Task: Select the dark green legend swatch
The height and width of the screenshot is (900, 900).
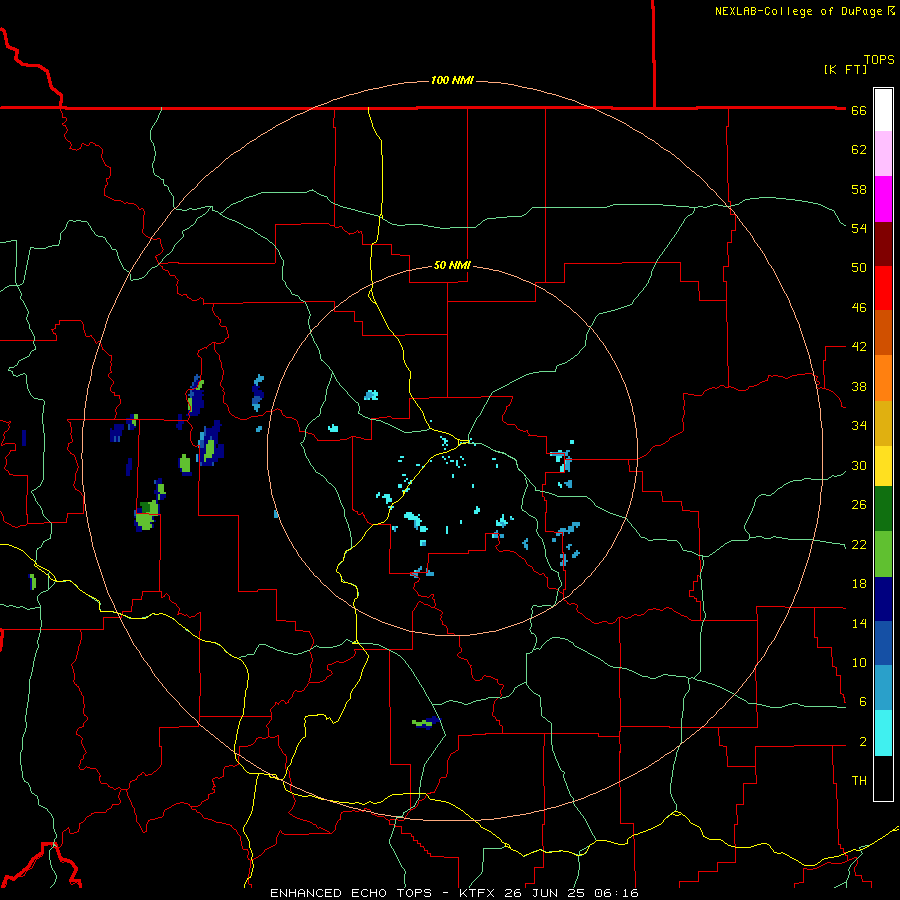Action: 883,509
